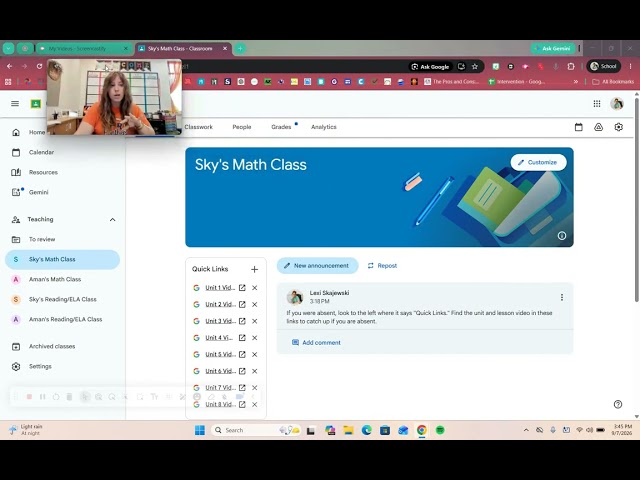Open announcement three-dot options menu
Image resolution: width=640 pixels, height=480 pixels.
562,297
